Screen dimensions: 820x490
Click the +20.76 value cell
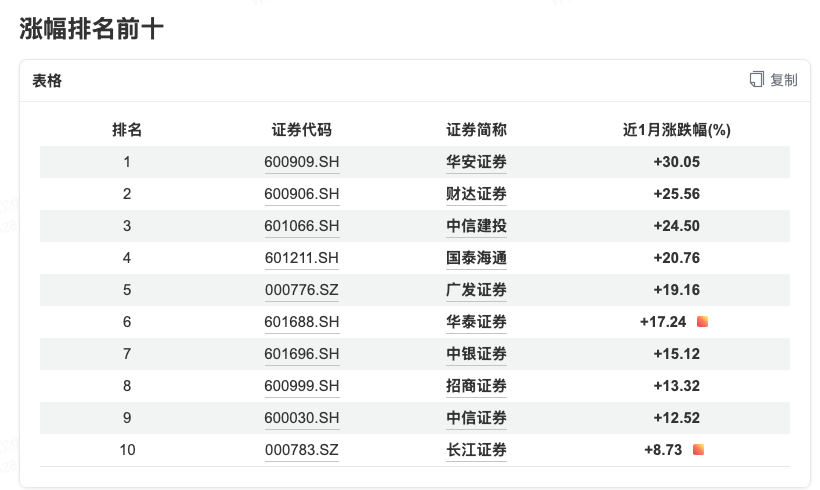[x=677, y=258]
